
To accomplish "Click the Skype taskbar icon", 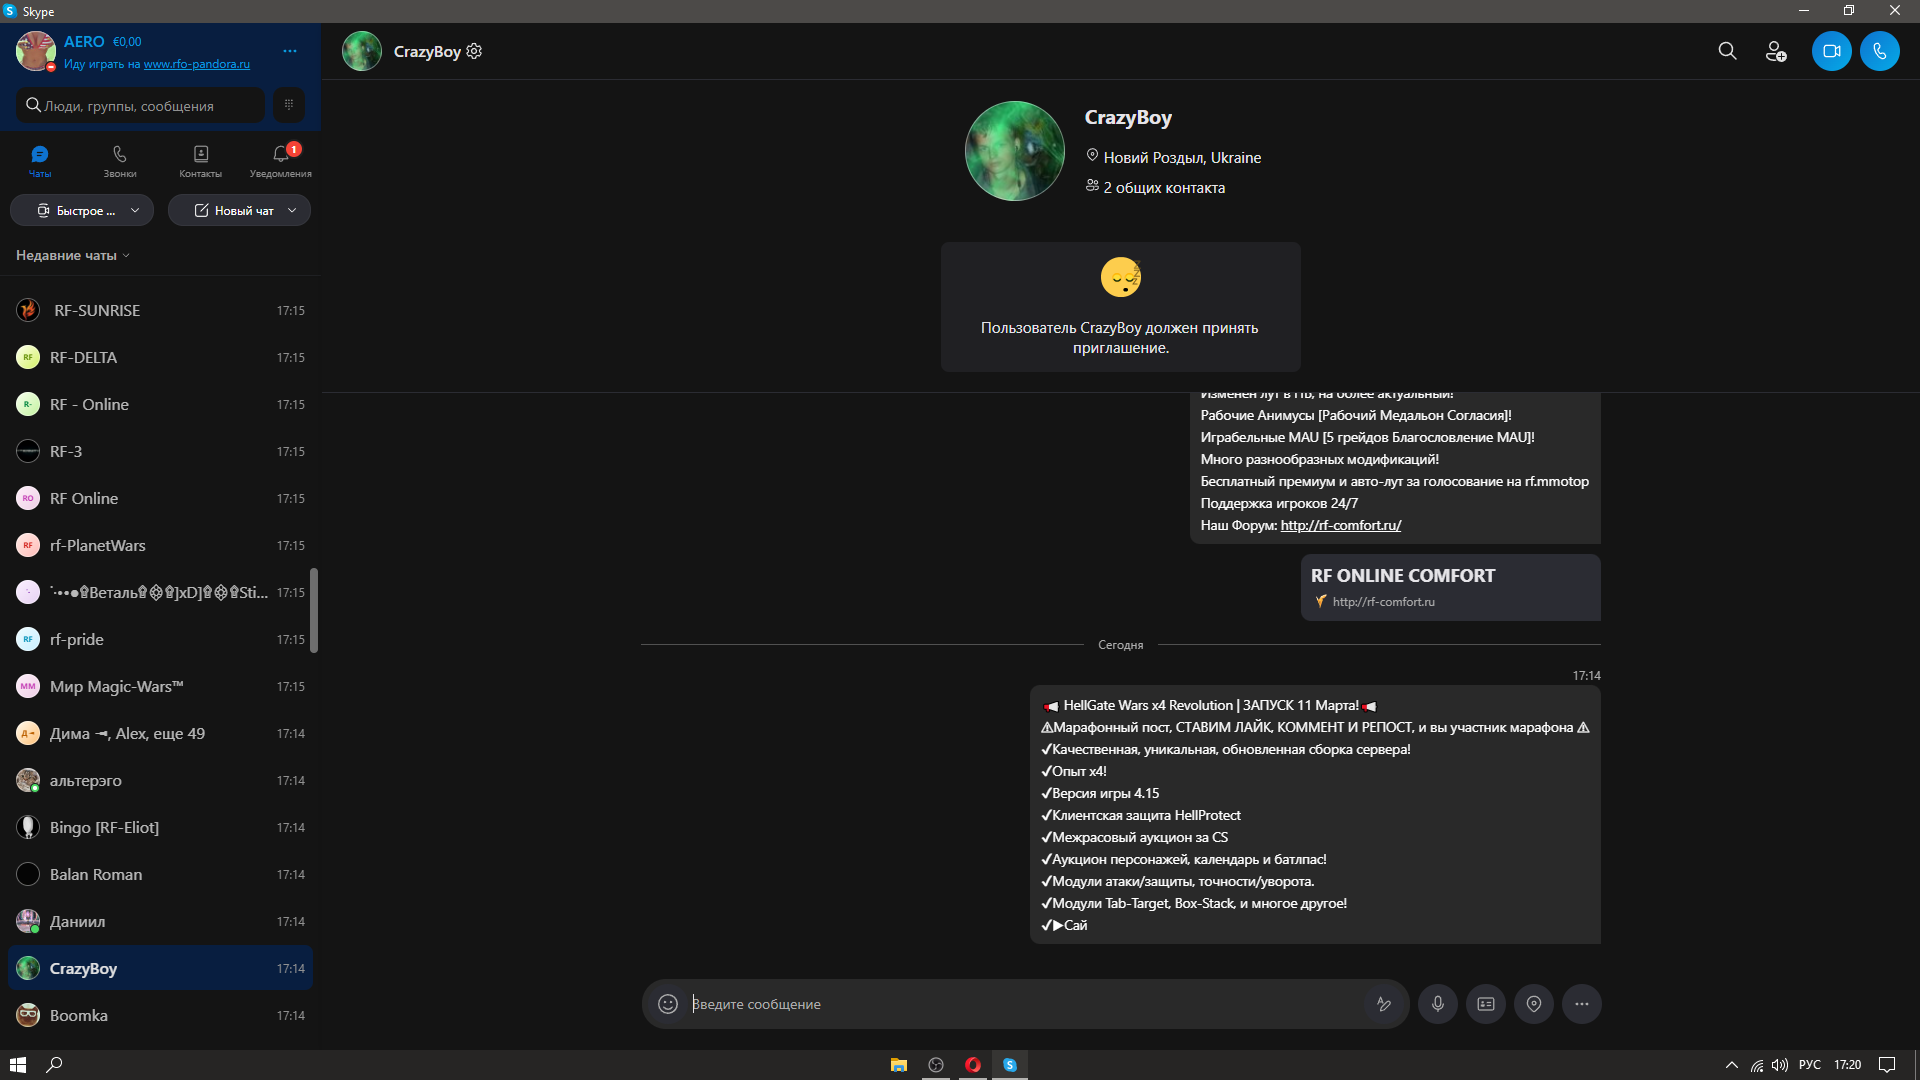I will click(1009, 1065).
